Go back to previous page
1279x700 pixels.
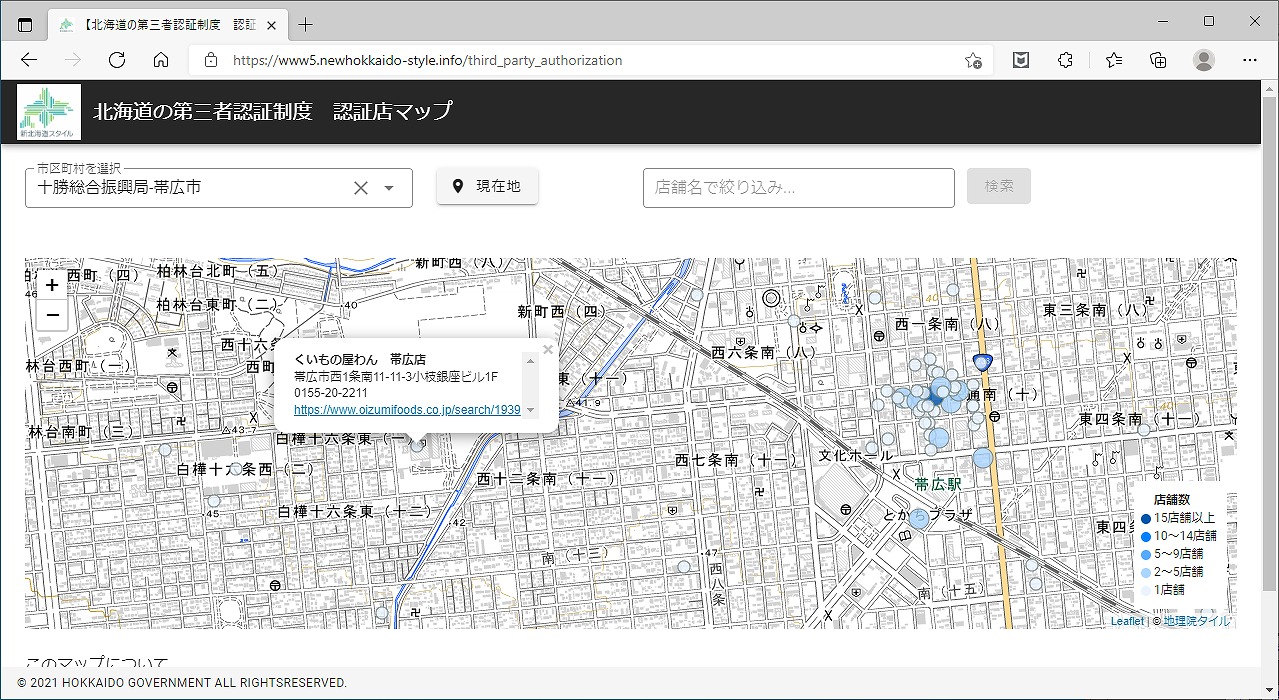(x=29, y=60)
